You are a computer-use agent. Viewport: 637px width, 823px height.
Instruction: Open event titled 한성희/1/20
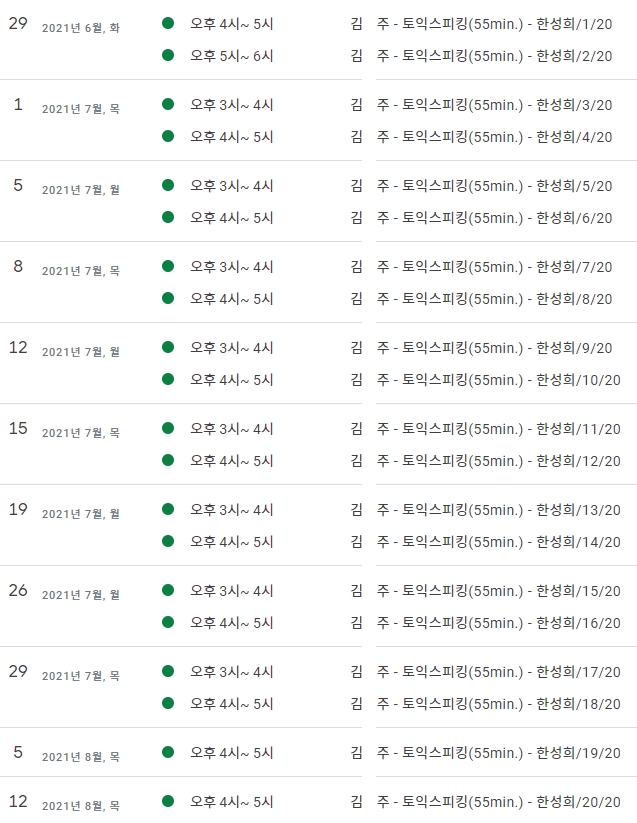(481, 24)
